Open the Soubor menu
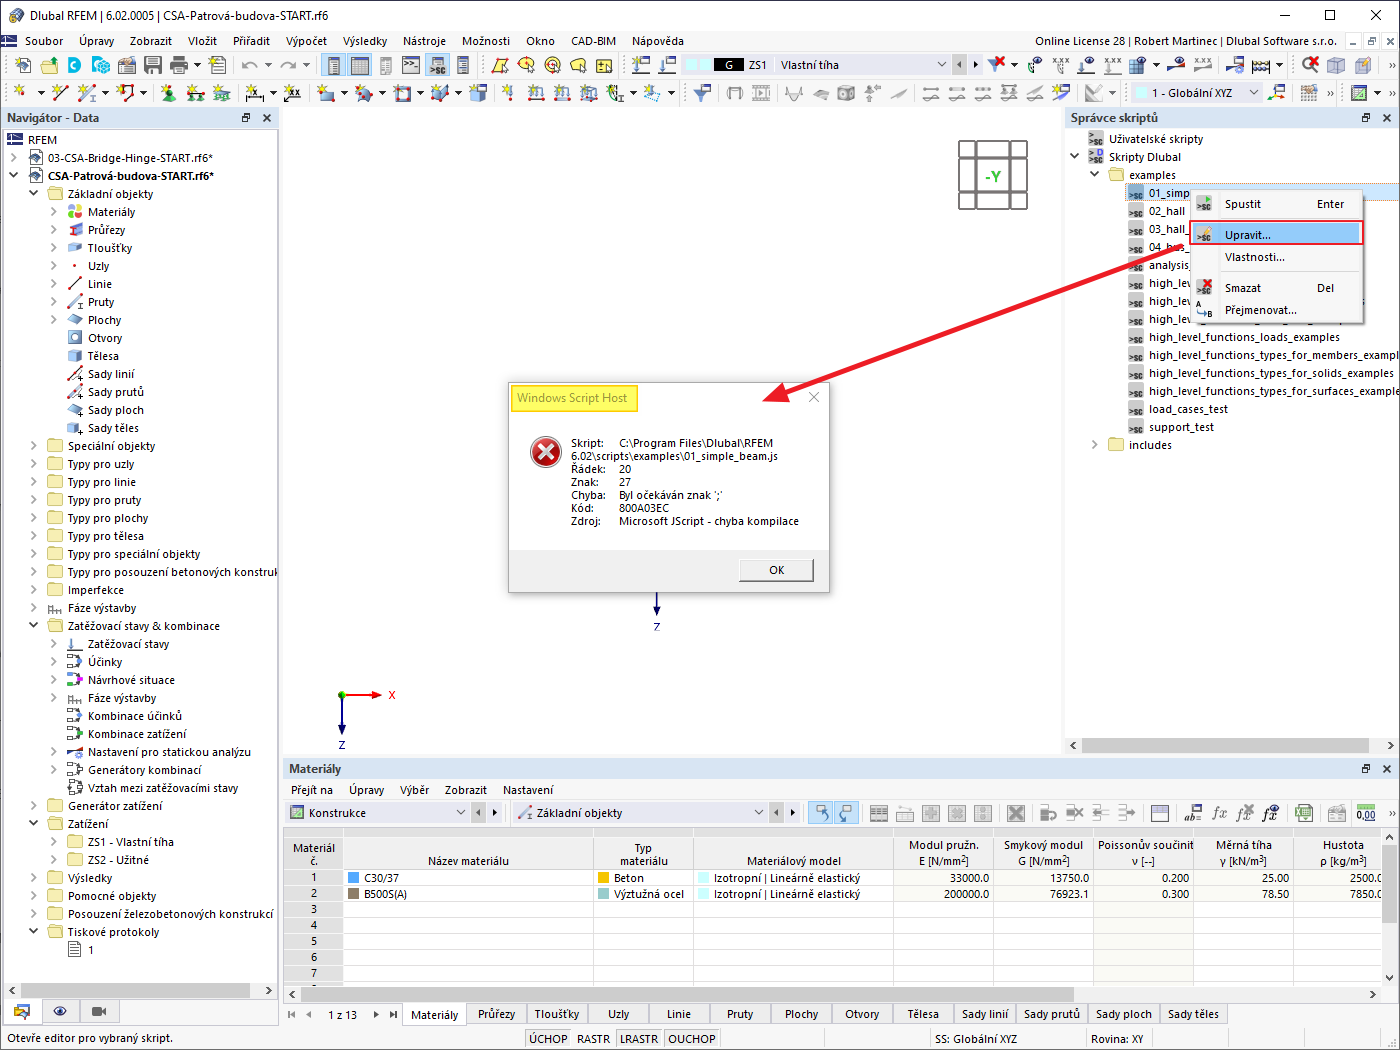The image size is (1400, 1050). [44, 41]
